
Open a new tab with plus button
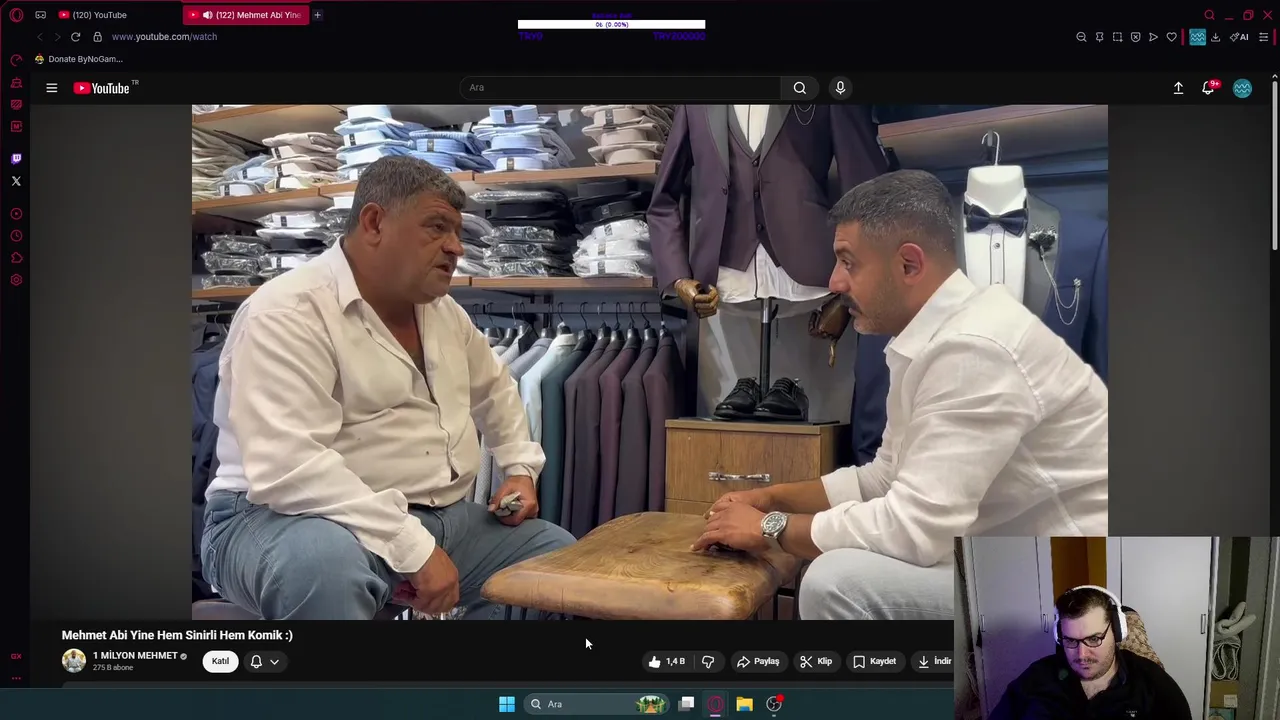(x=317, y=15)
